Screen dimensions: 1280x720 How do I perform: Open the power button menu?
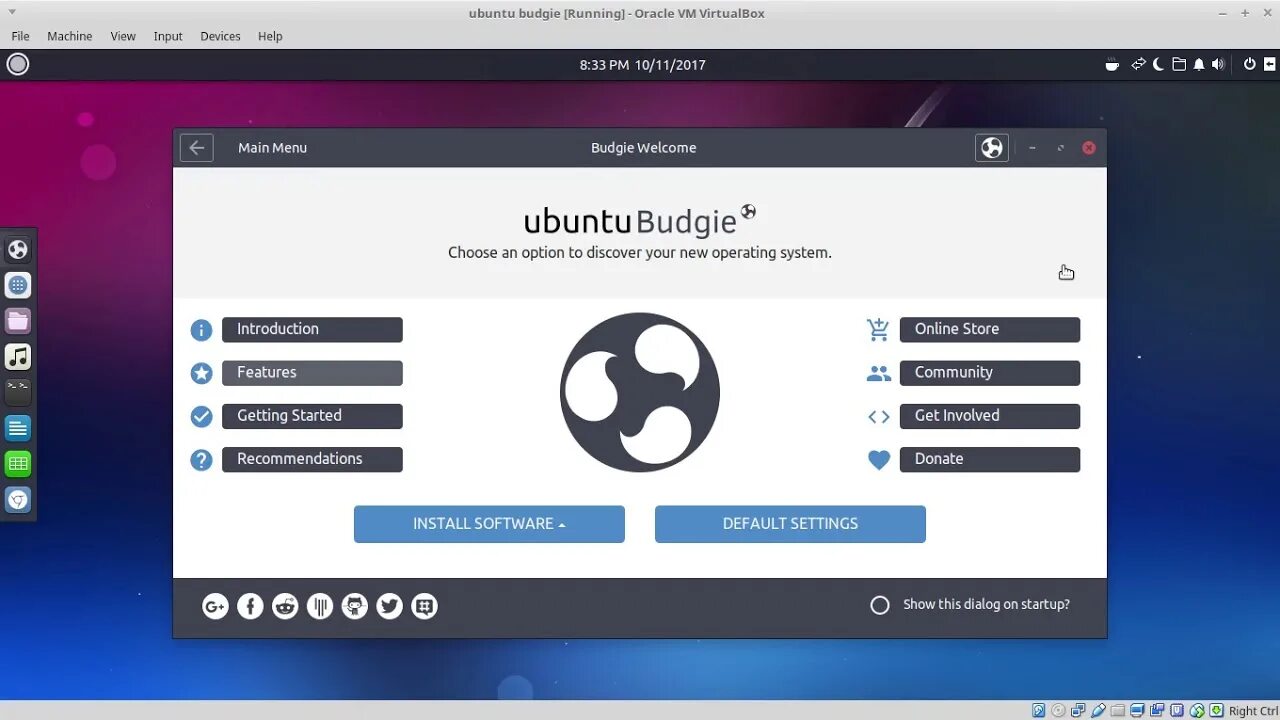pos(1249,65)
